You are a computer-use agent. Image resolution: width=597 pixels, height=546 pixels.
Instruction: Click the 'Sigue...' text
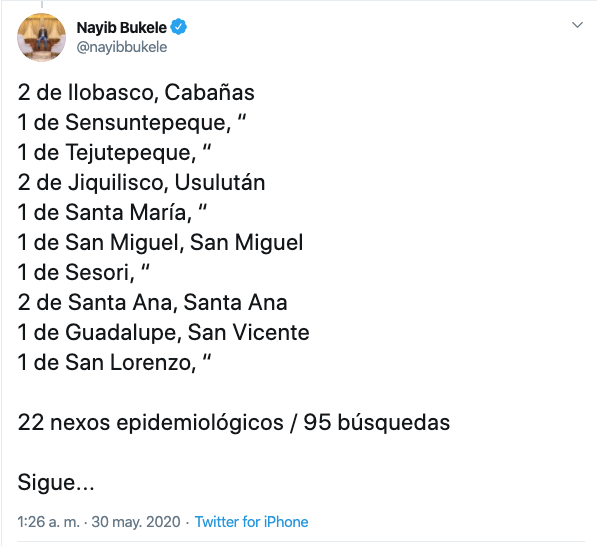(x=56, y=483)
